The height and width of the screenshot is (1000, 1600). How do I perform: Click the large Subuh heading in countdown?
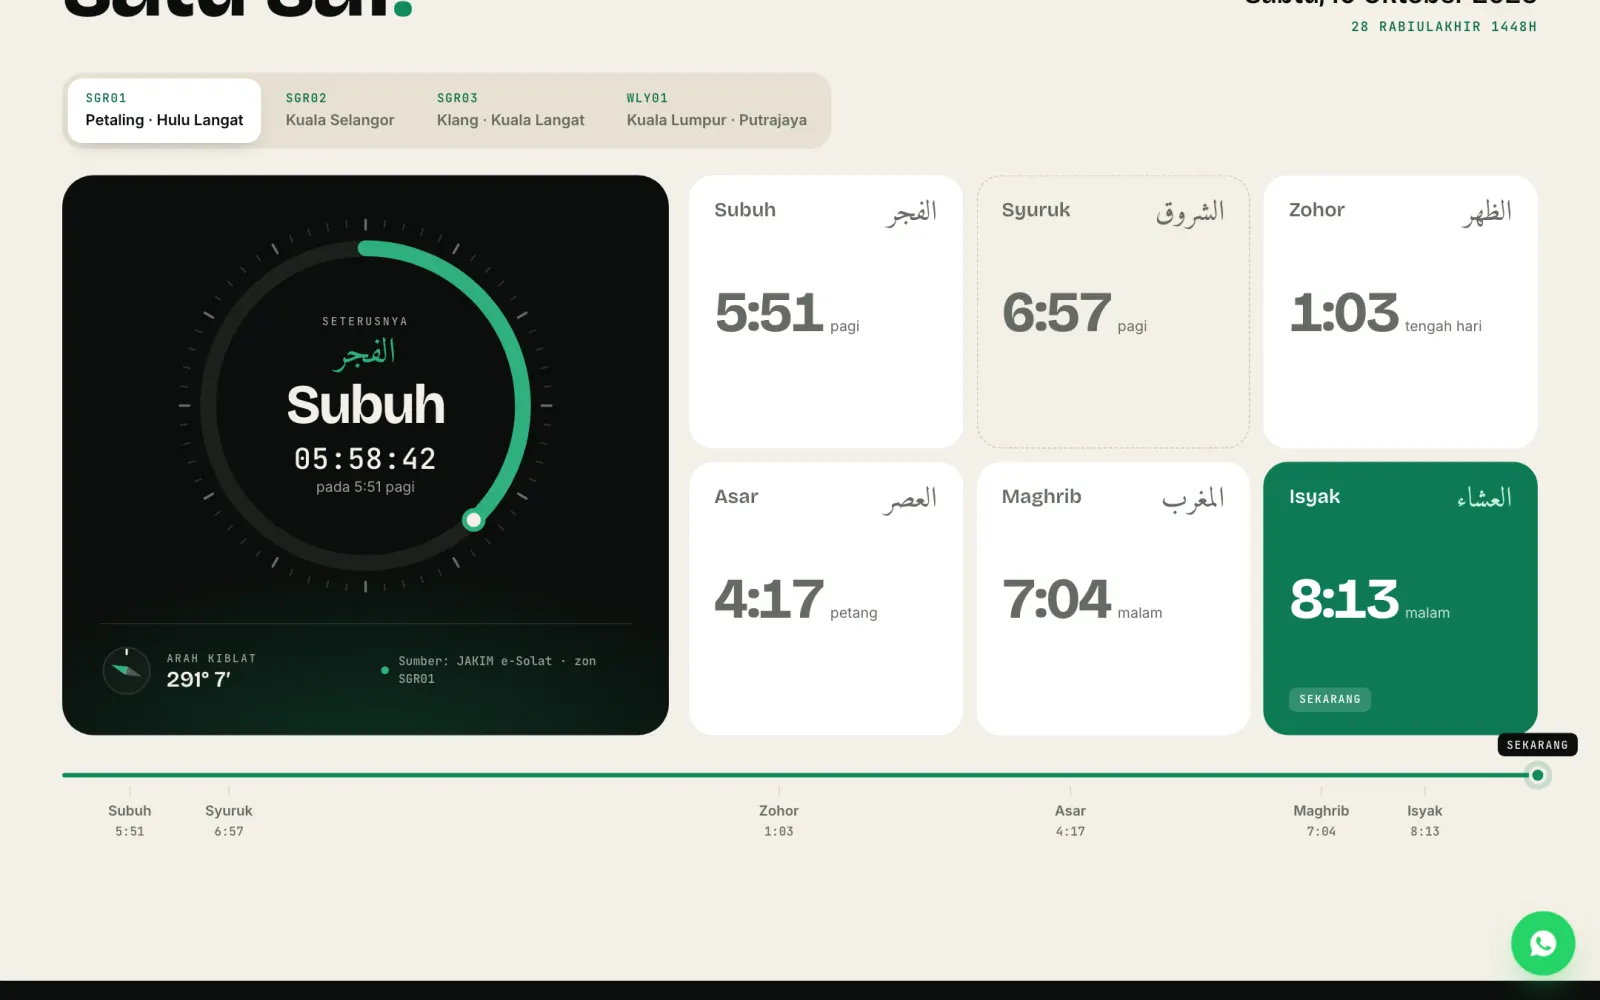click(x=366, y=405)
